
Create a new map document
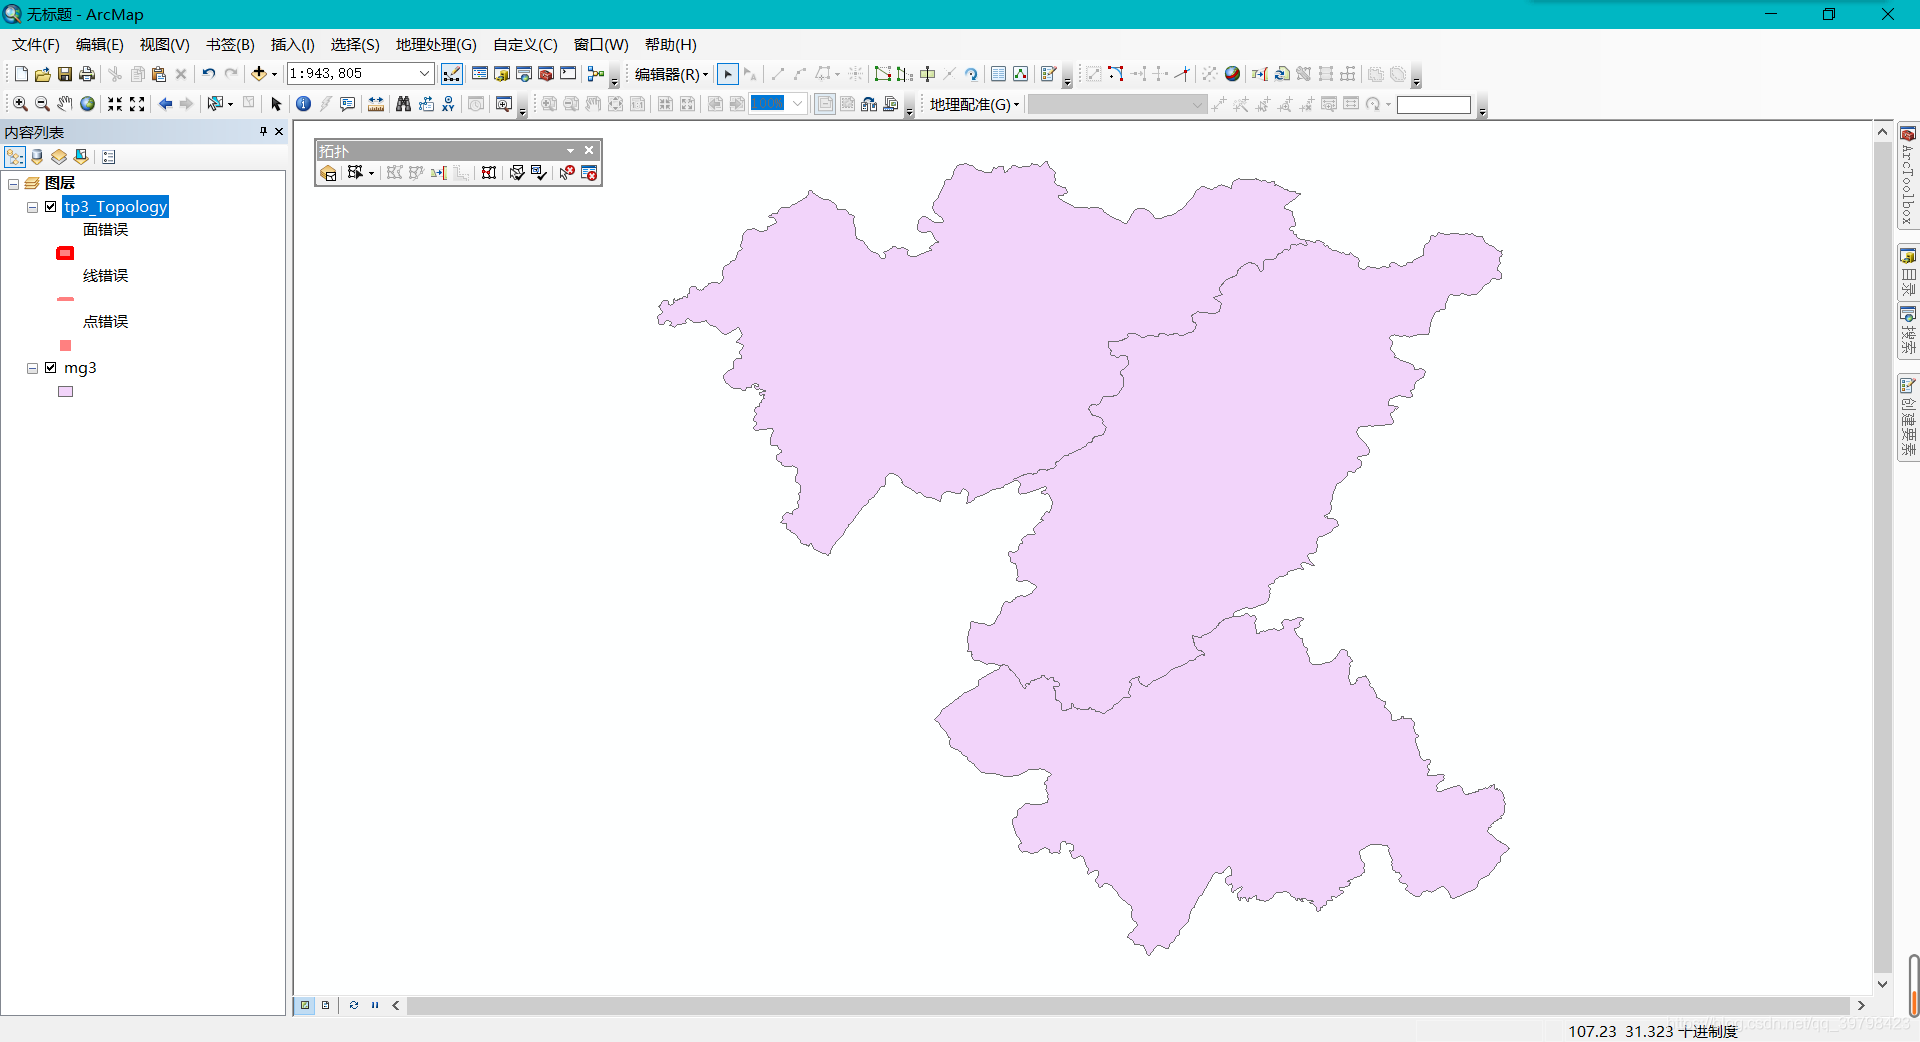click(21, 74)
